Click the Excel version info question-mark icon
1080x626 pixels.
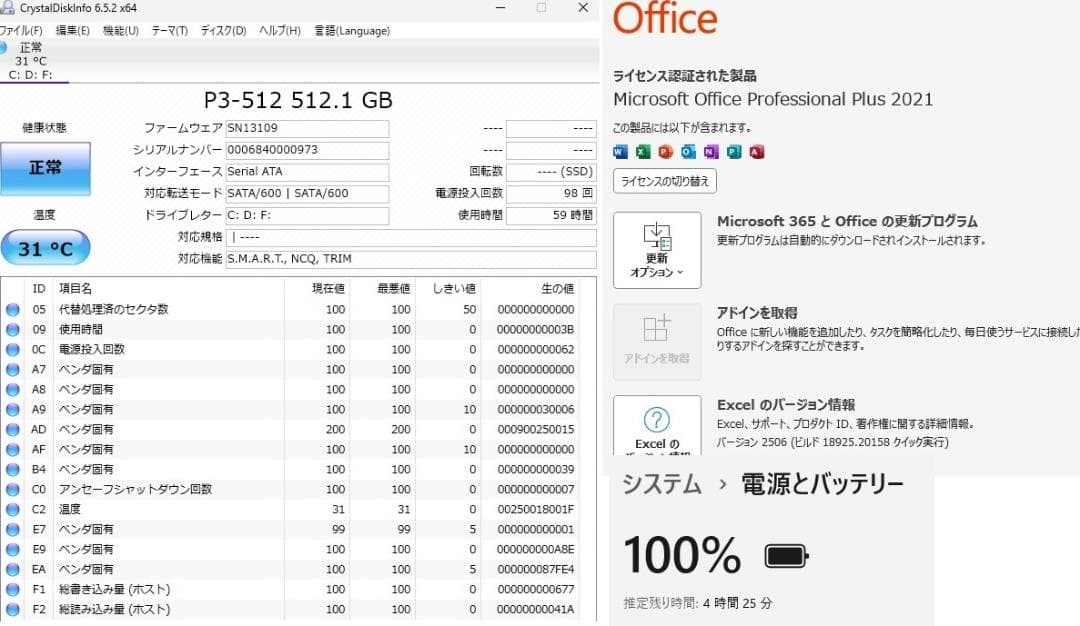click(655, 418)
